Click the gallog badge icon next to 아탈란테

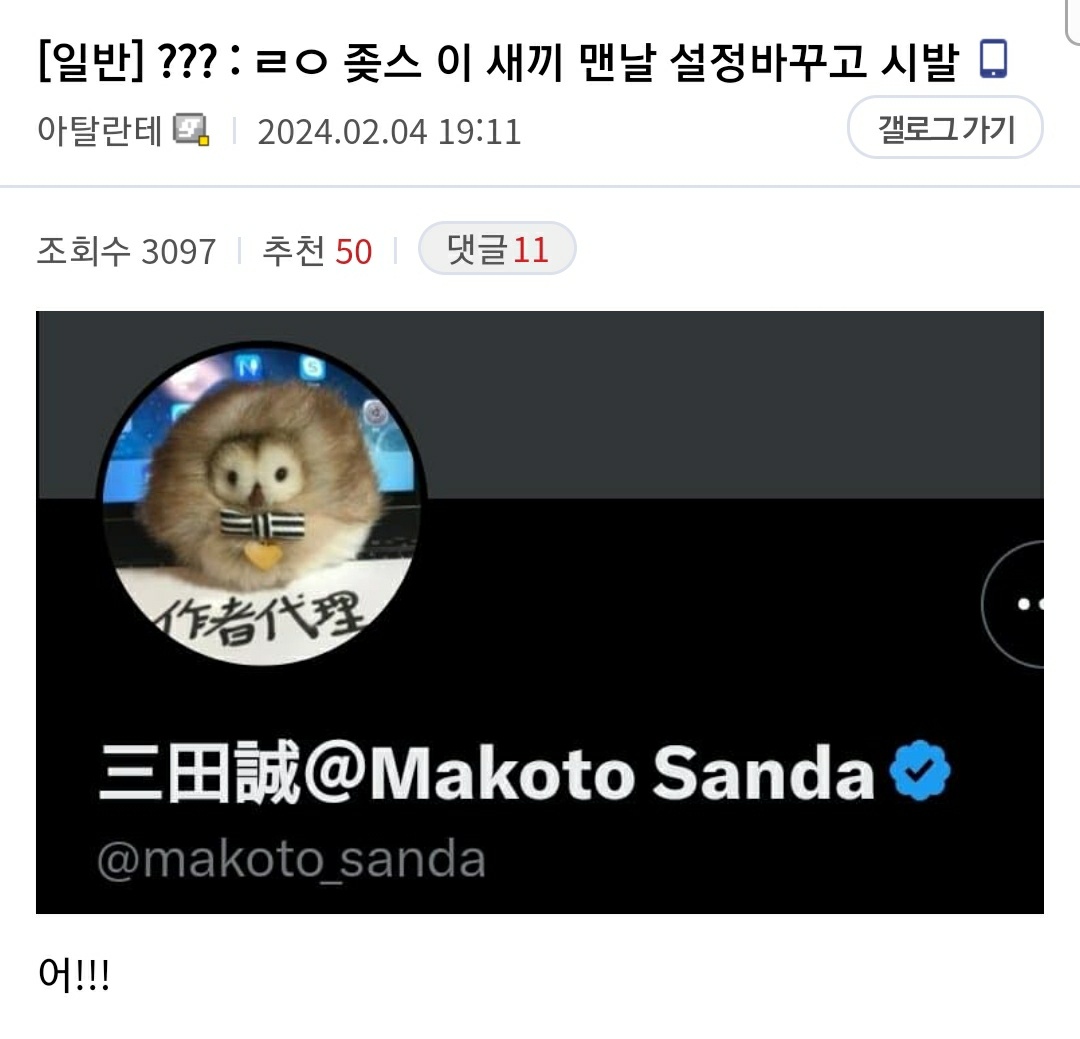[191, 130]
